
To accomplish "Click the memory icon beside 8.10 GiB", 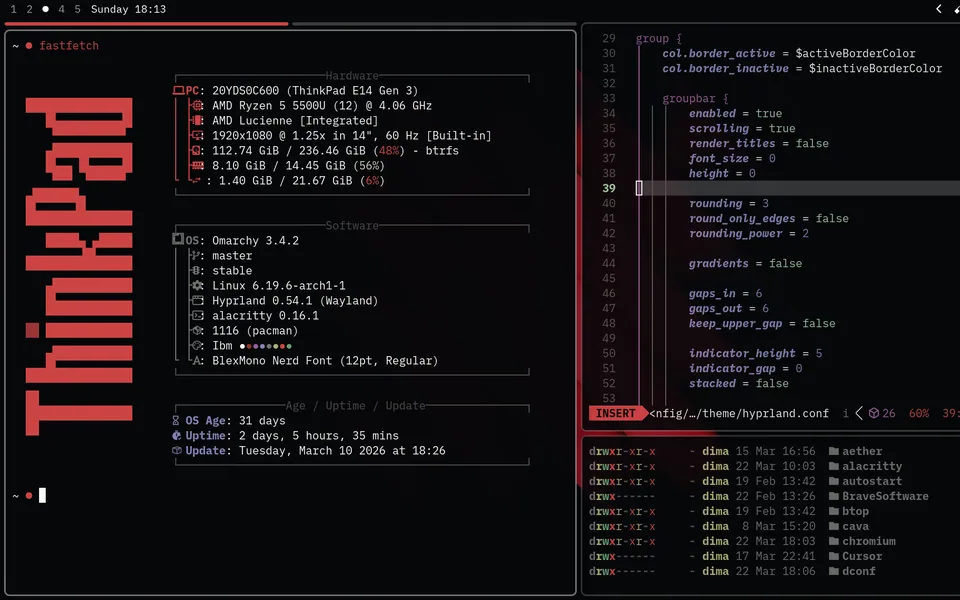I will click(x=197, y=165).
